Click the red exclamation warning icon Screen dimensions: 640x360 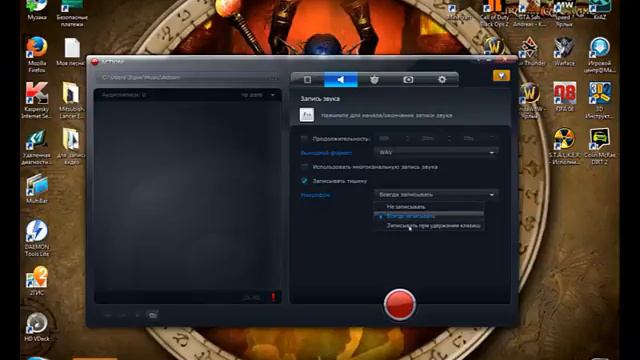tap(273, 298)
